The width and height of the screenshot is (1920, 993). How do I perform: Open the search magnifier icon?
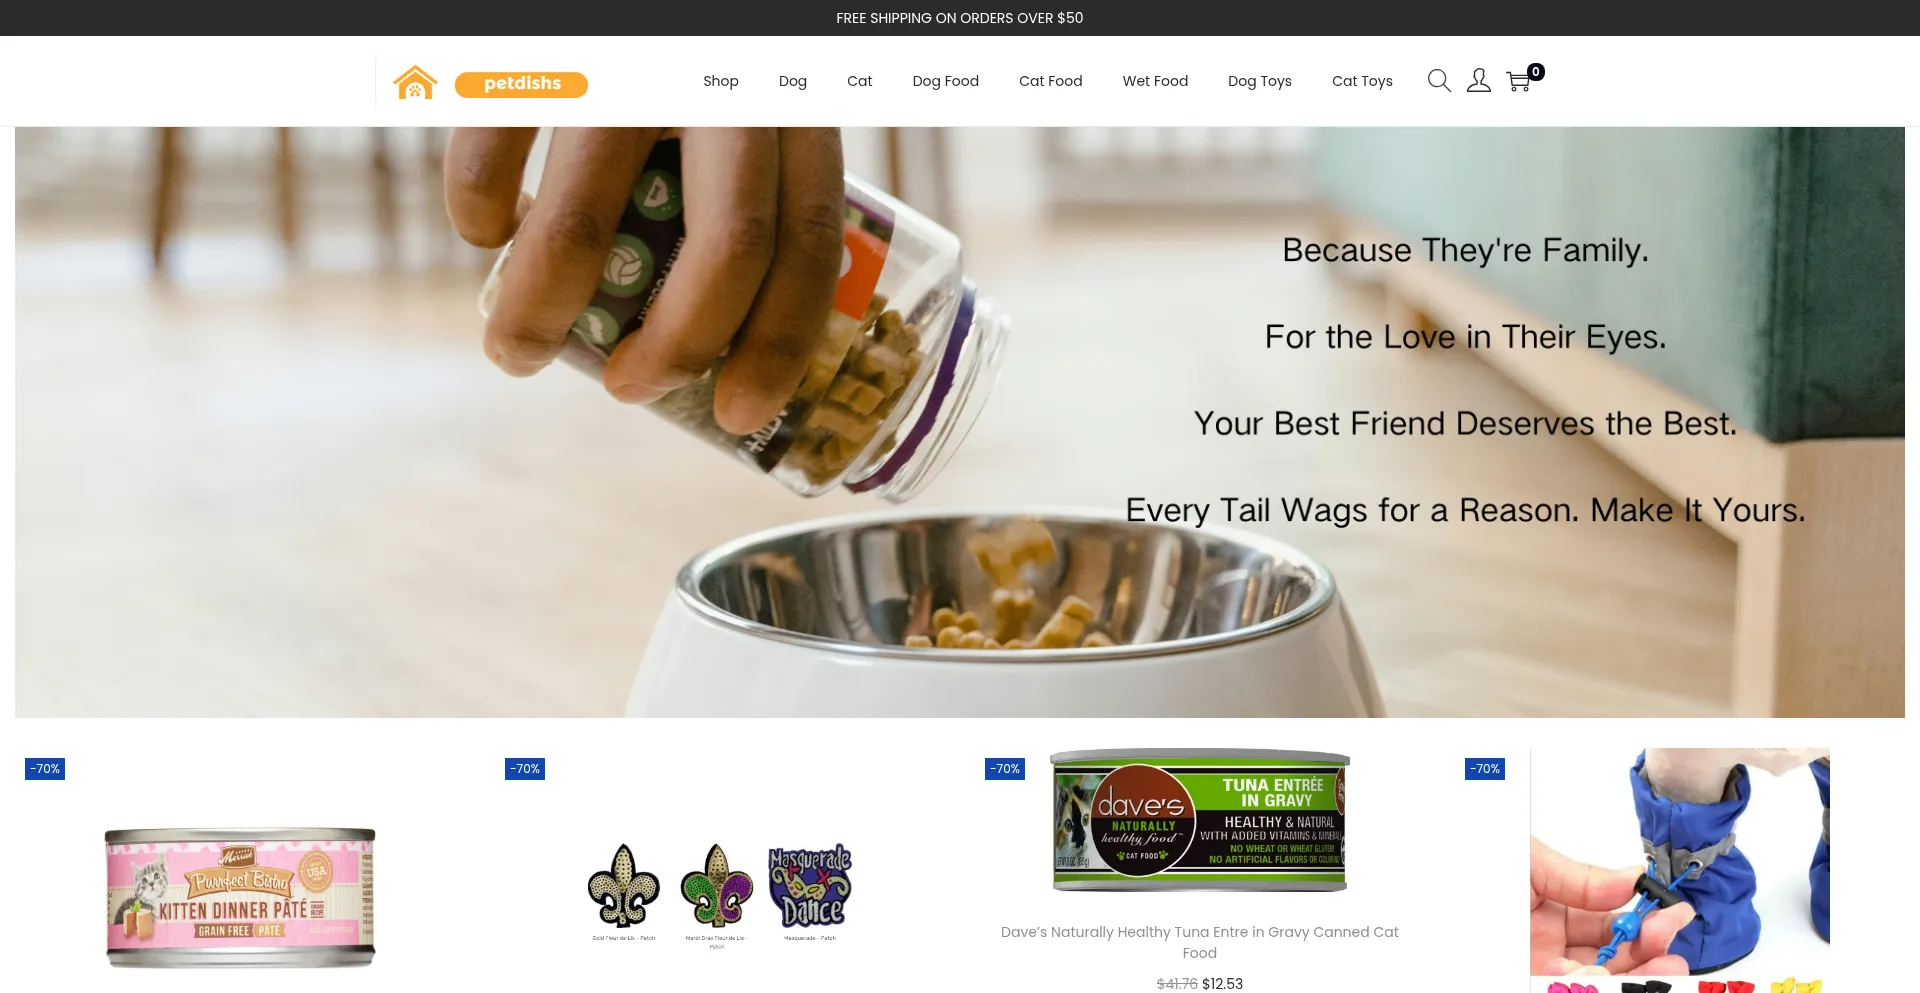click(x=1439, y=81)
